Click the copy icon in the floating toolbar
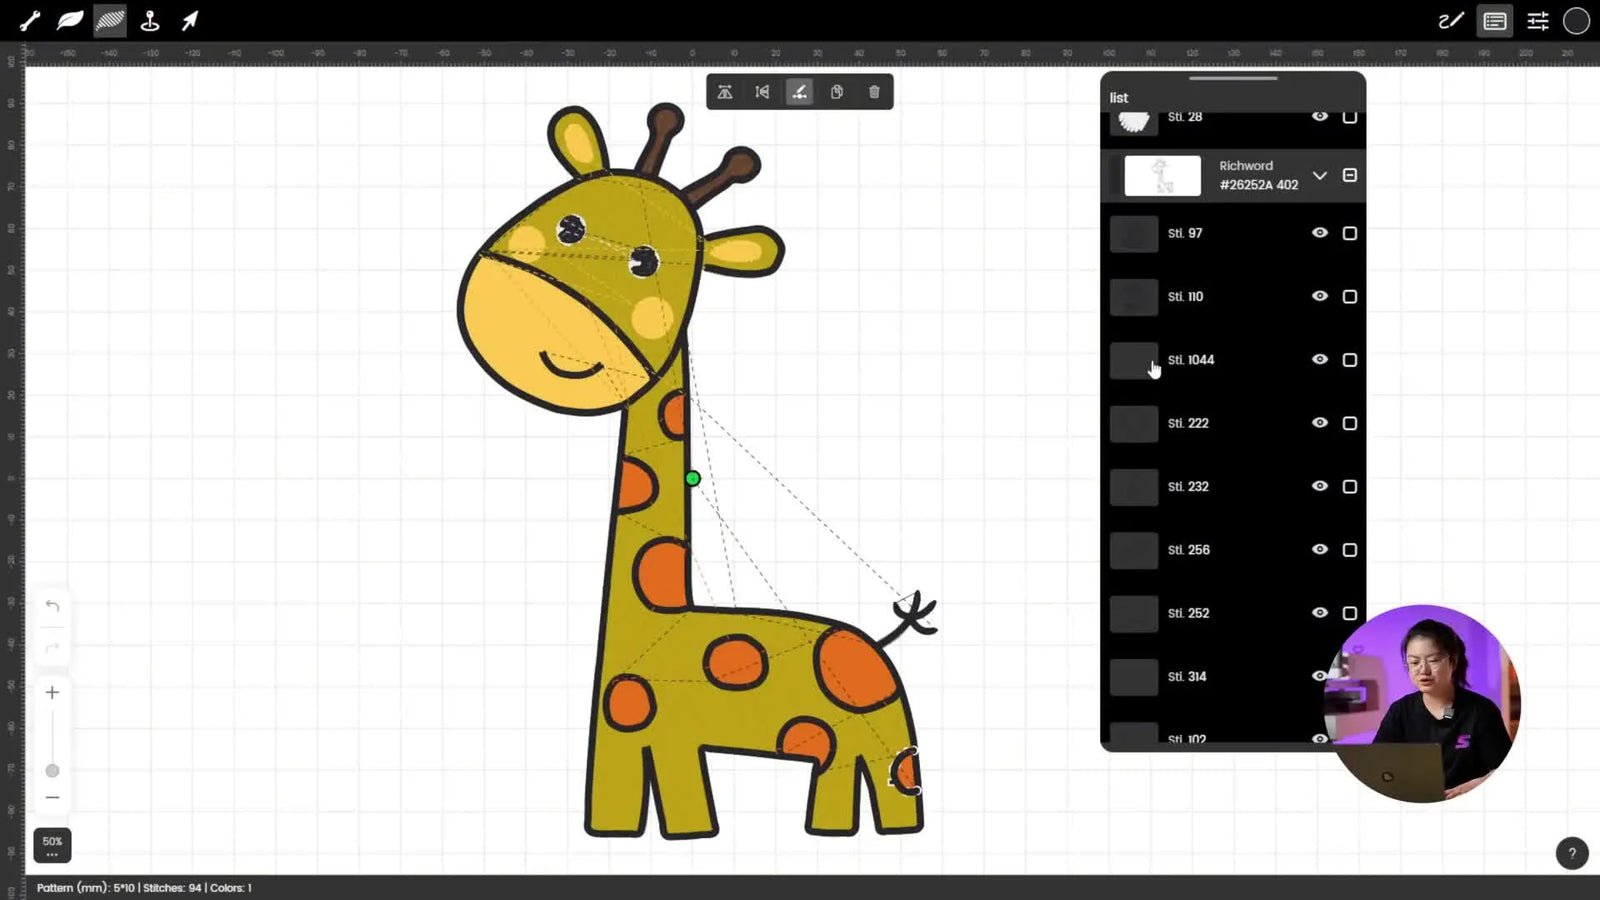1600x900 pixels. click(836, 91)
